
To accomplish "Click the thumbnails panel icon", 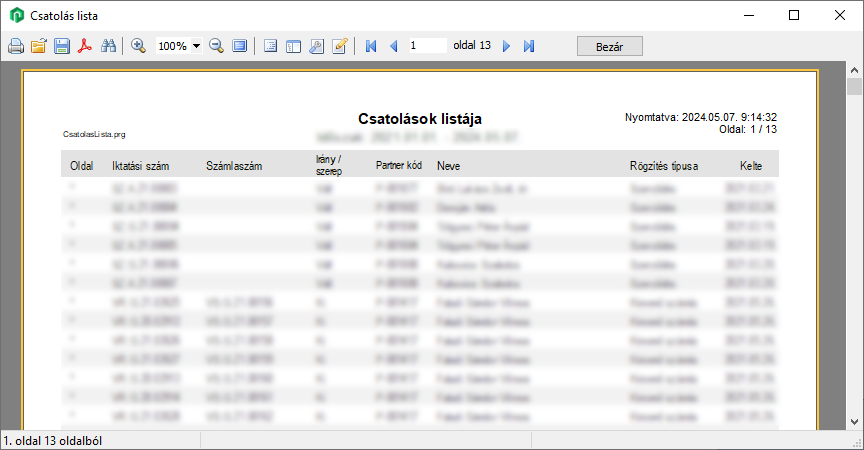I will click(x=293, y=46).
